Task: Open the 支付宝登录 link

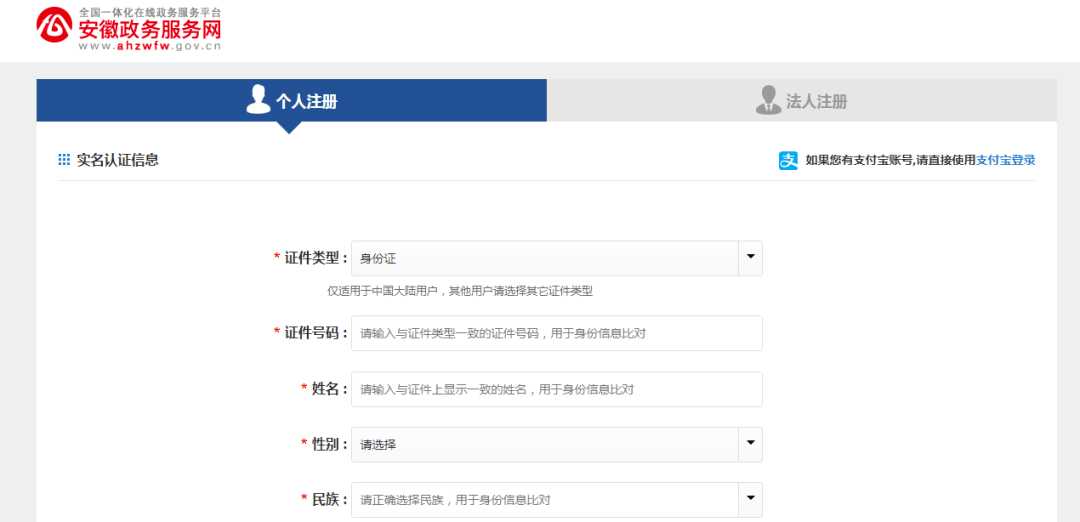Action: point(1005,160)
